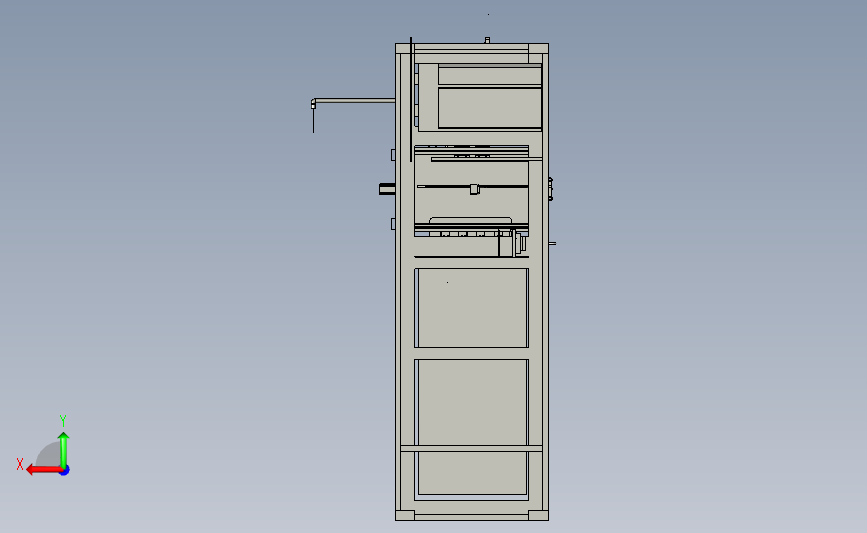Select the upper box component inside the cabinet top
The image size is (867, 533).
(x=479, y=97)
